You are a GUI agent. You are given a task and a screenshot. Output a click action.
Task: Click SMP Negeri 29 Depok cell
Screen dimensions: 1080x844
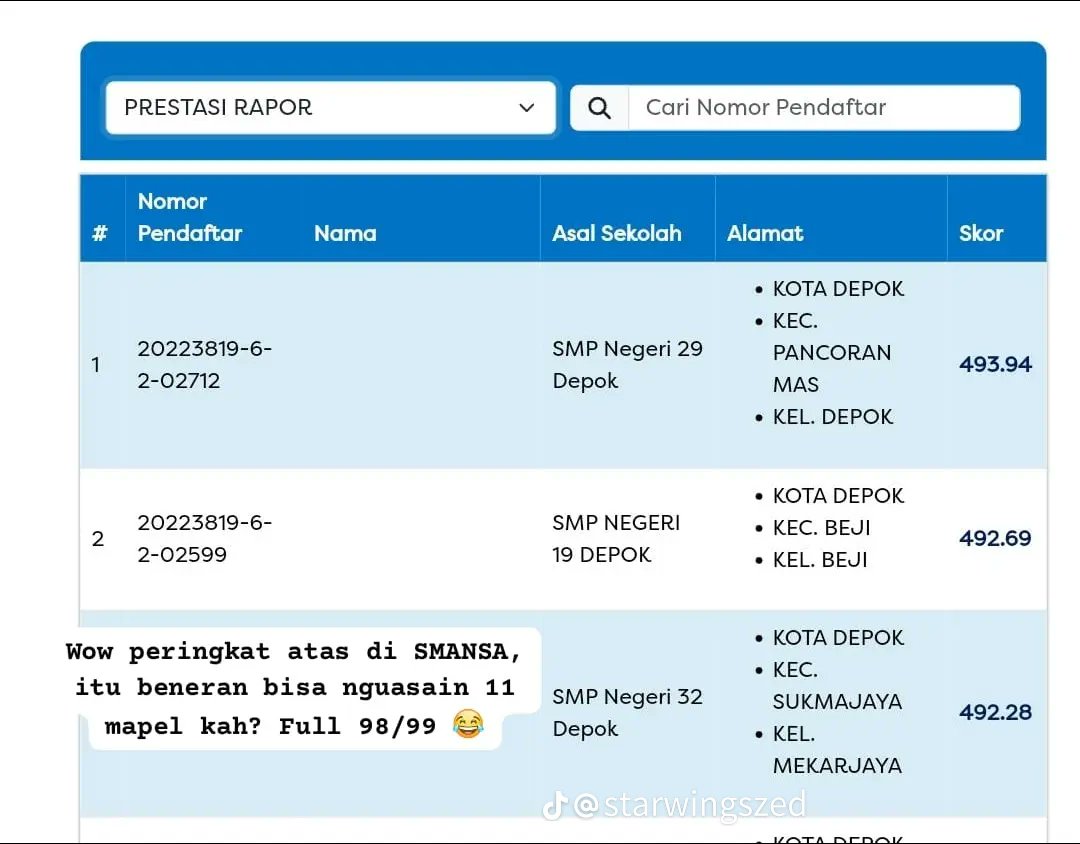[x=627, y=364]
